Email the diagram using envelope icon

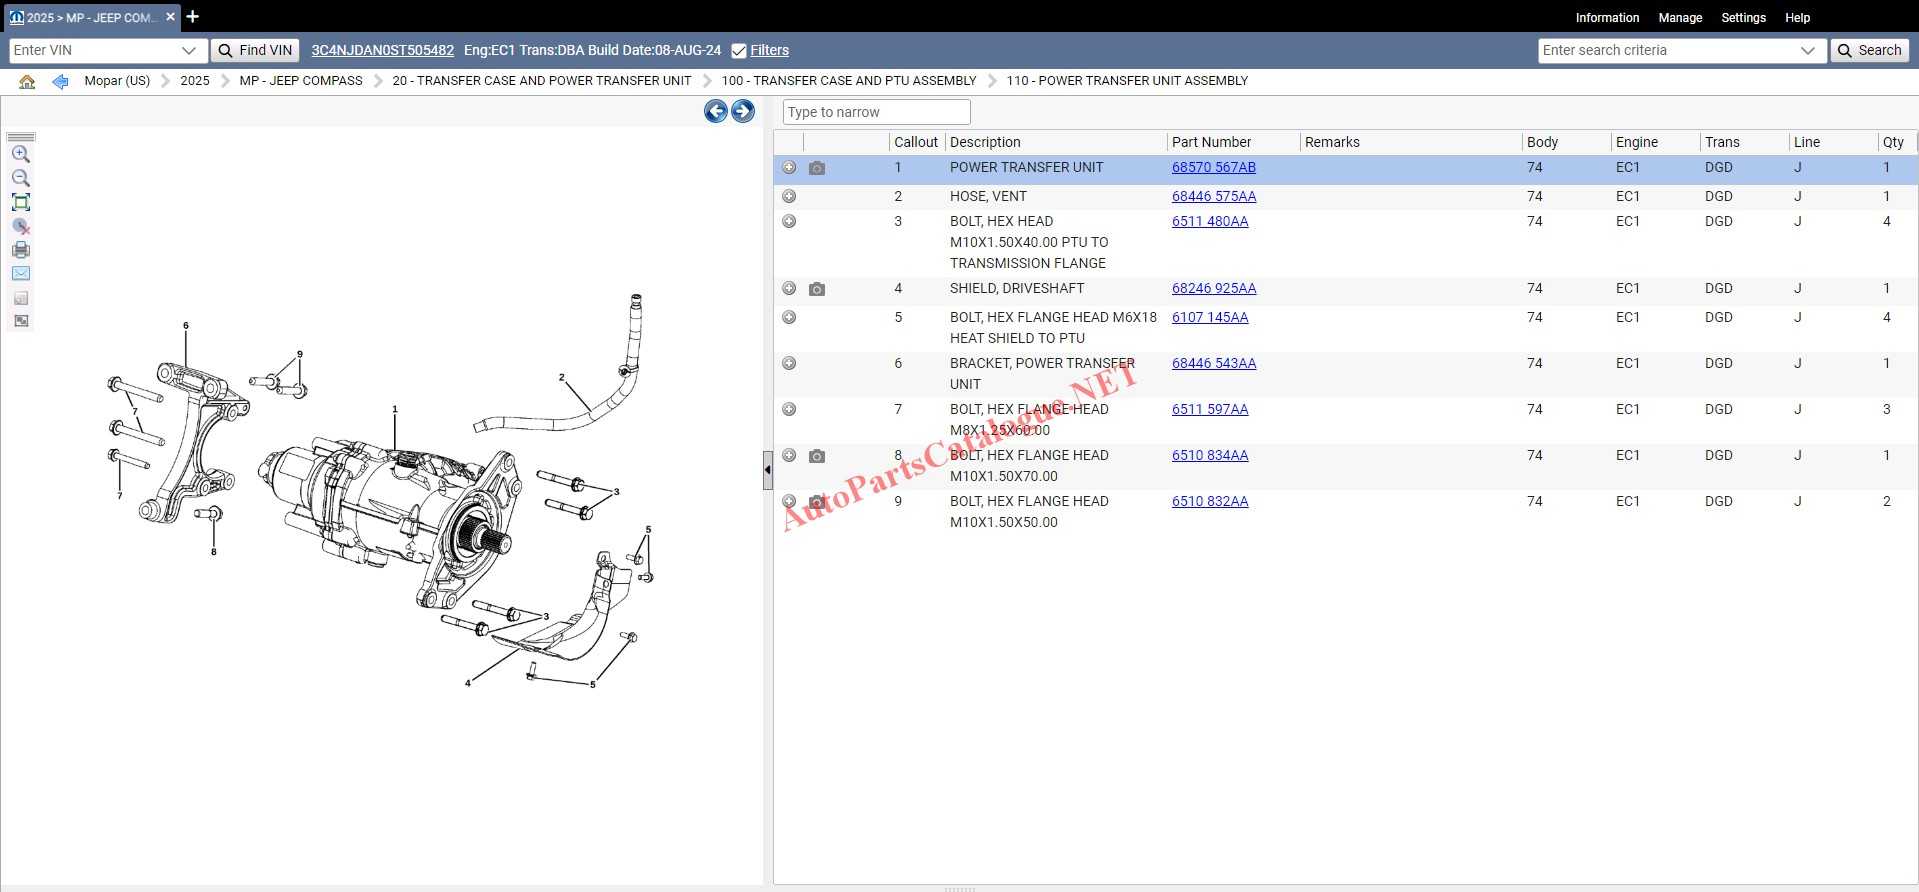click(20, 273)
